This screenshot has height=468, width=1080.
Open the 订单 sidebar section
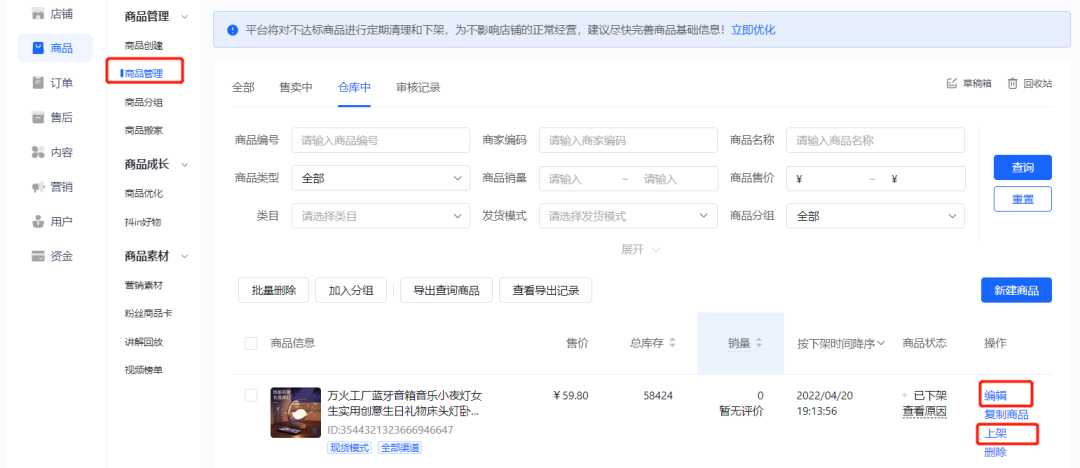point(54,83)
